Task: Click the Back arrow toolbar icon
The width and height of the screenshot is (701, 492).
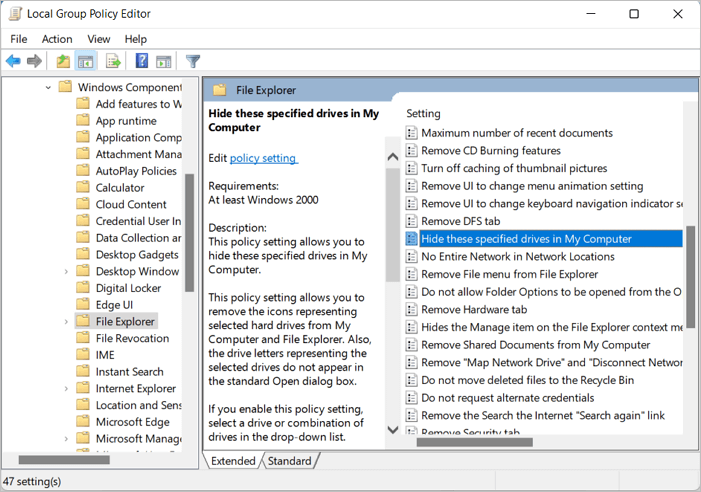Action: pos(13,62)
